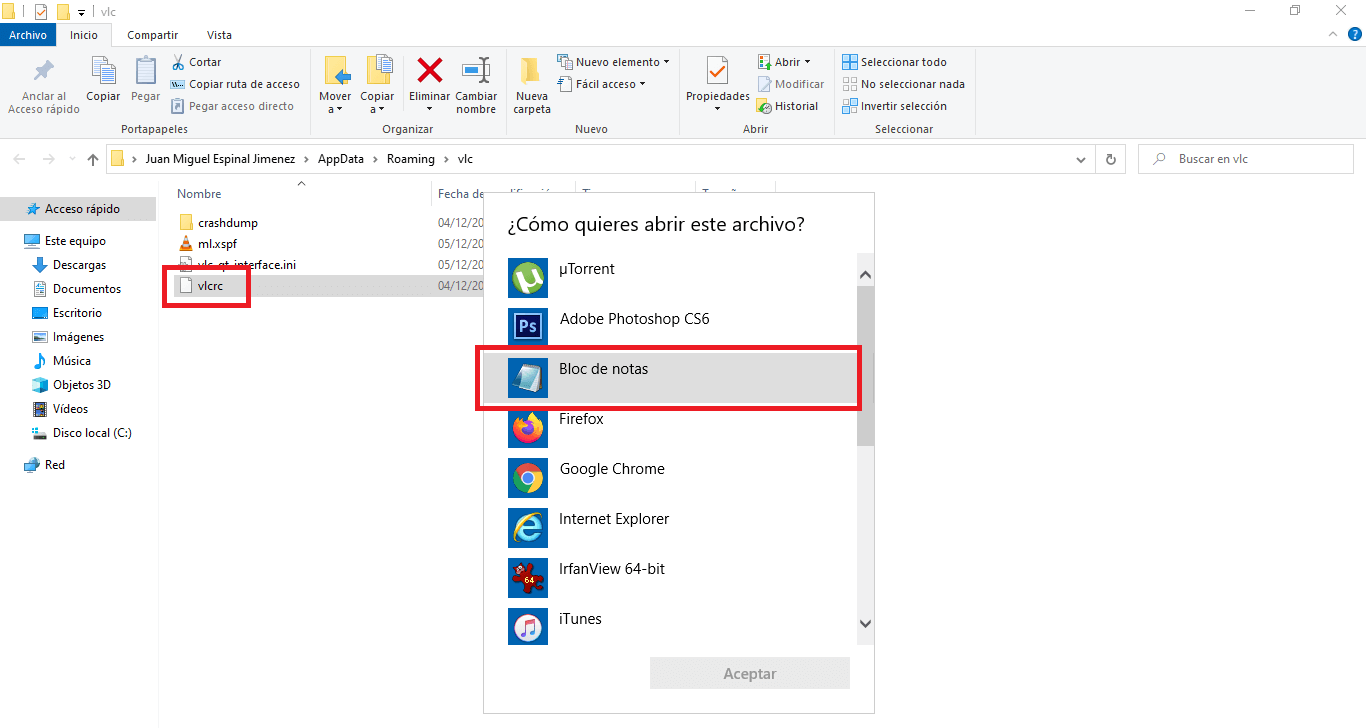This screenshot has height=728, width=1366.
Task: Refresh the folder view
Action: coord(1110,159)
